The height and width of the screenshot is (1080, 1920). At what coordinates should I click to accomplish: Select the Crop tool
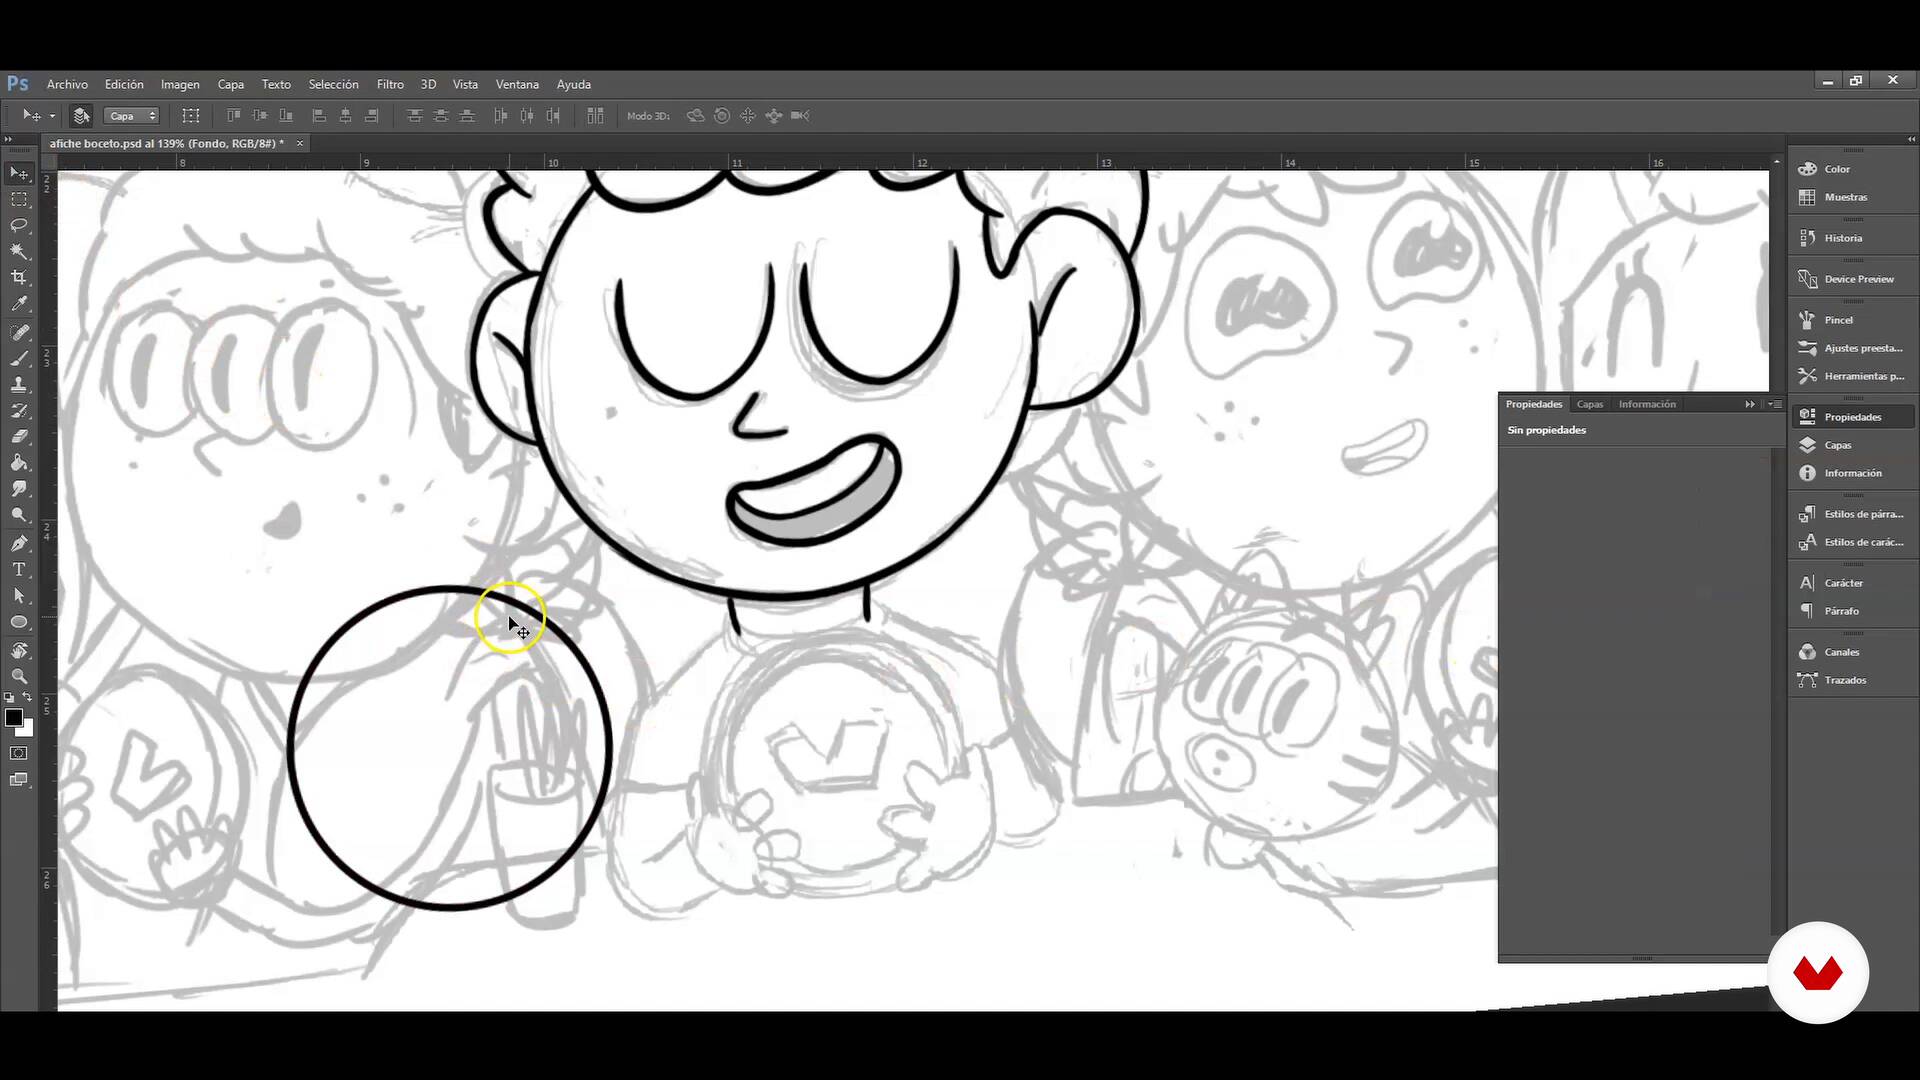coord(19,278)
